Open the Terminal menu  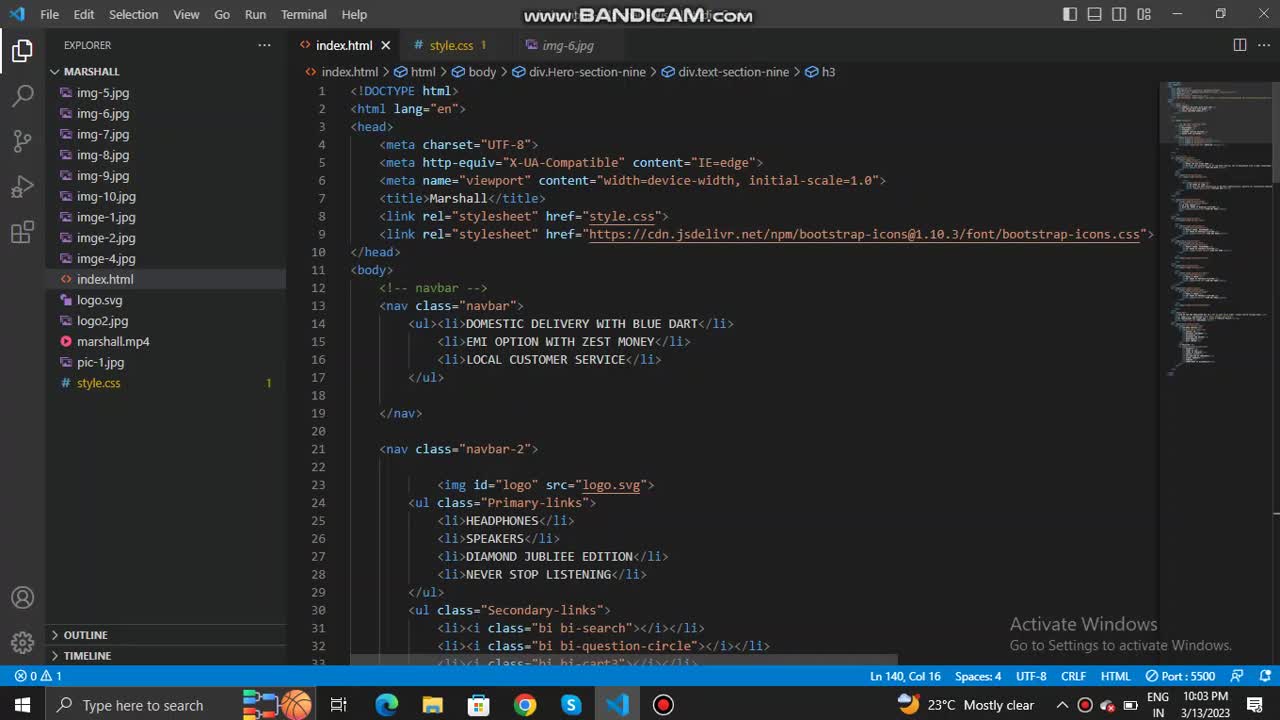pyautogui.click(x=303, y=14)
